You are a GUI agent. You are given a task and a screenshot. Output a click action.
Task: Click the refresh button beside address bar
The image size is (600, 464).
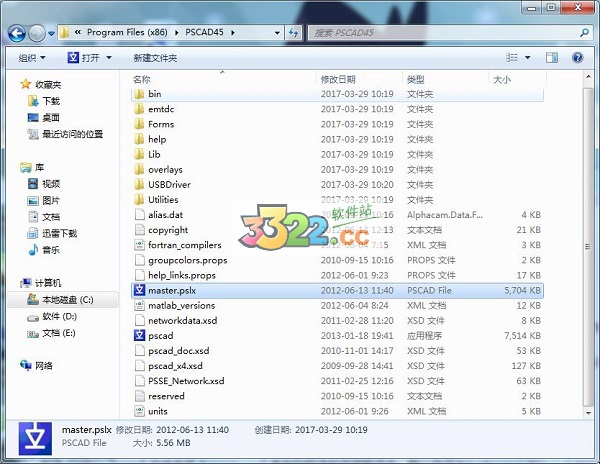tap(293, 33)
